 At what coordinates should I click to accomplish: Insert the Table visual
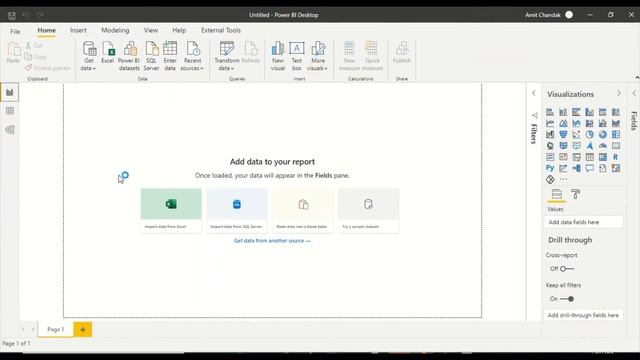[589, 157]
